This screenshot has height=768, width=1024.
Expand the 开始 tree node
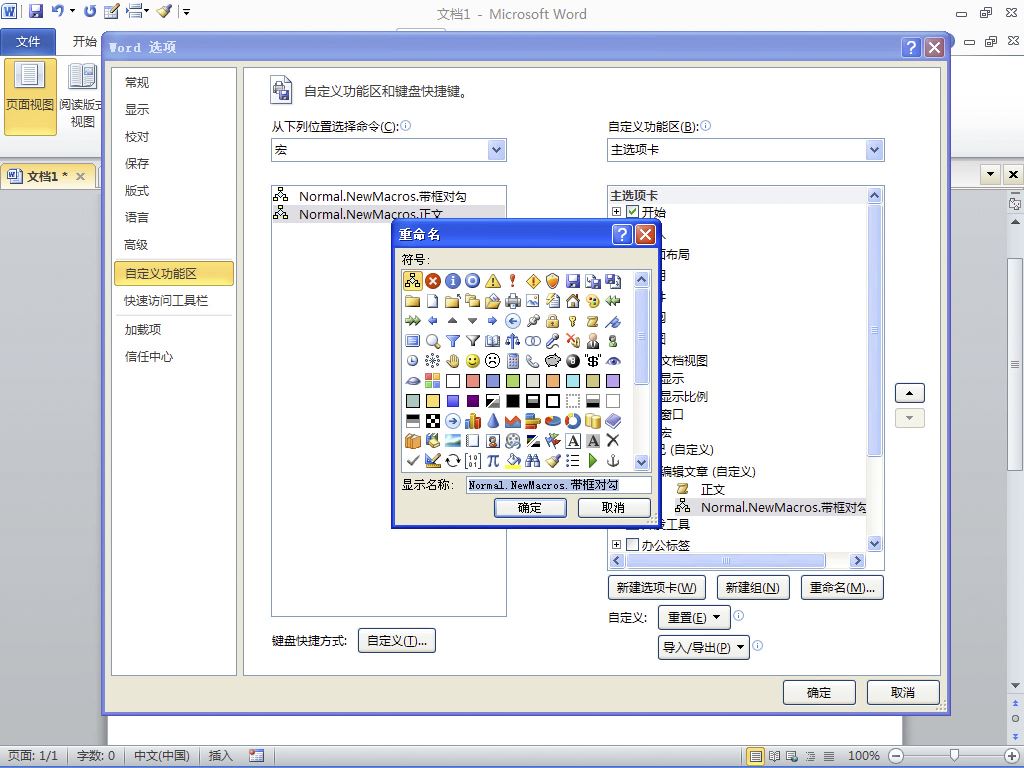click(x=616, y=212)
